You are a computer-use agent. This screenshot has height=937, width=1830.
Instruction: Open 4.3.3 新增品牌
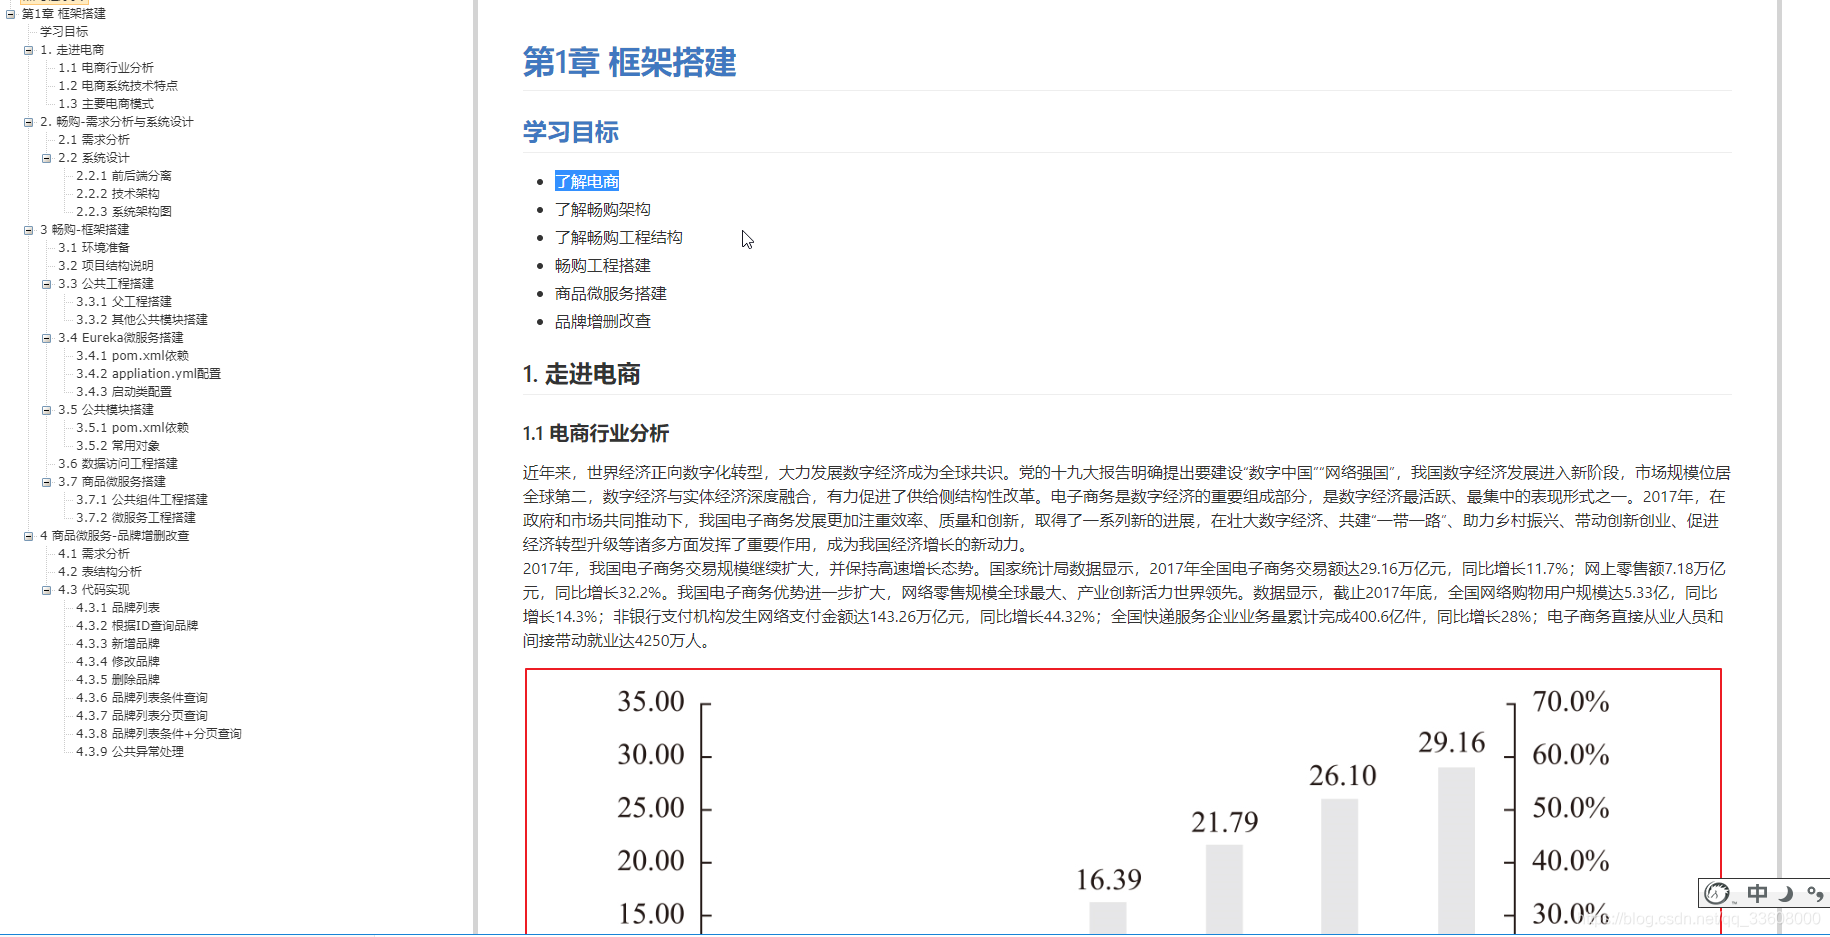118,644
